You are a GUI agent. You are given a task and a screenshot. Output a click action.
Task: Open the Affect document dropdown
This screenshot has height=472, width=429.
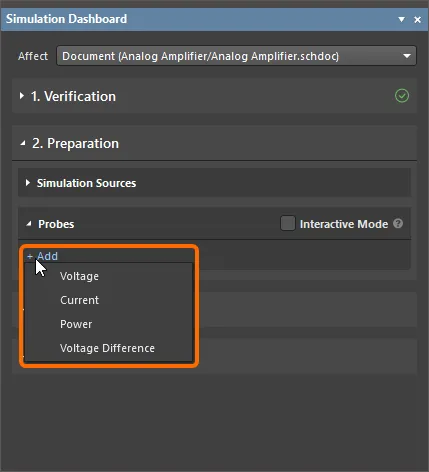pos(236,56)
